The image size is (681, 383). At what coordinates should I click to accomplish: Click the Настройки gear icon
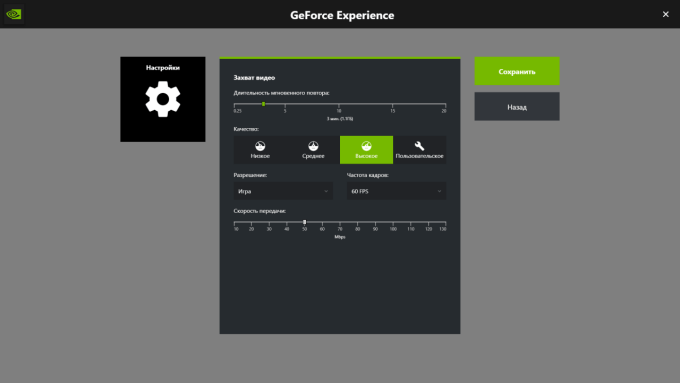point(163,99)
